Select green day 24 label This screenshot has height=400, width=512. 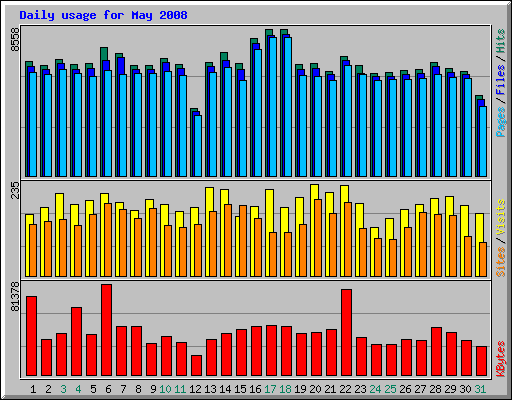pos(375,389)
